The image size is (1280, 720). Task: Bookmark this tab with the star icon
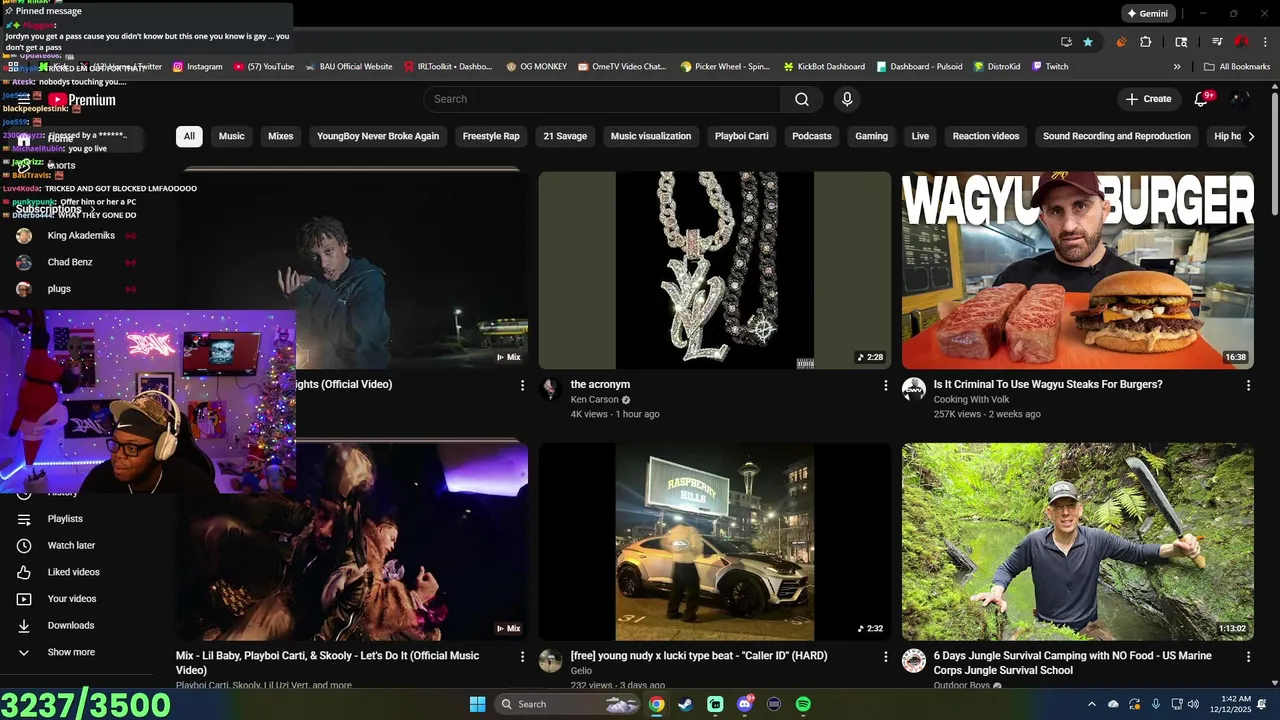click(x=1088, y=42)
